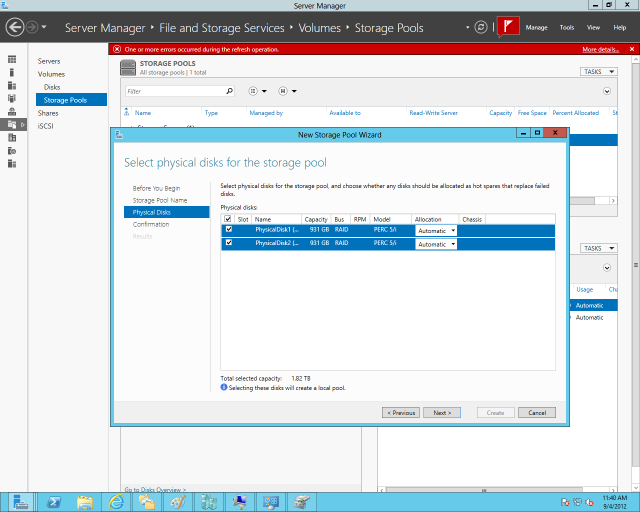Viewport: 640px width, 512px height.
Task: Open Allocation dropdown for PhysicalDisk1
Action: 436,231
